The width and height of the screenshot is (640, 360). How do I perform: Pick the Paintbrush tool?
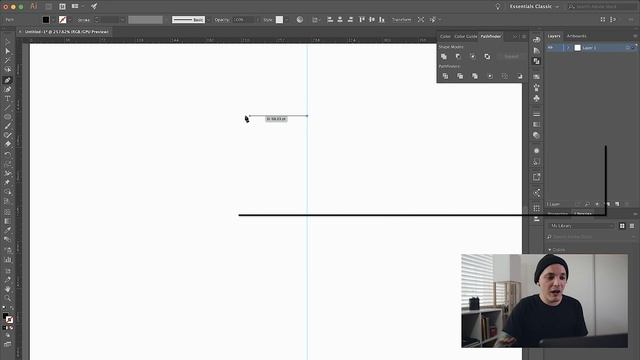coord(7,126)
